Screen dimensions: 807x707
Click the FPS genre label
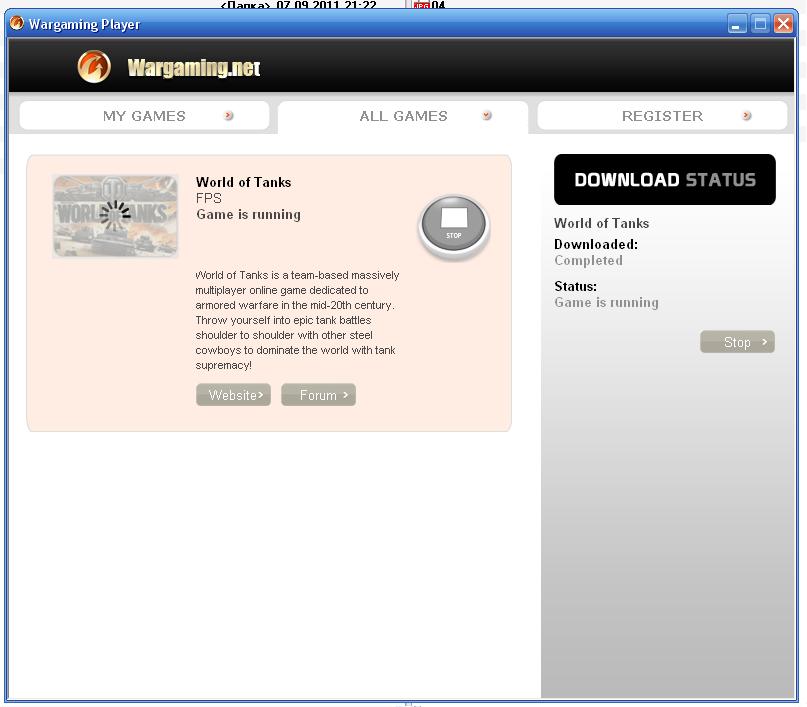[208, 198]
